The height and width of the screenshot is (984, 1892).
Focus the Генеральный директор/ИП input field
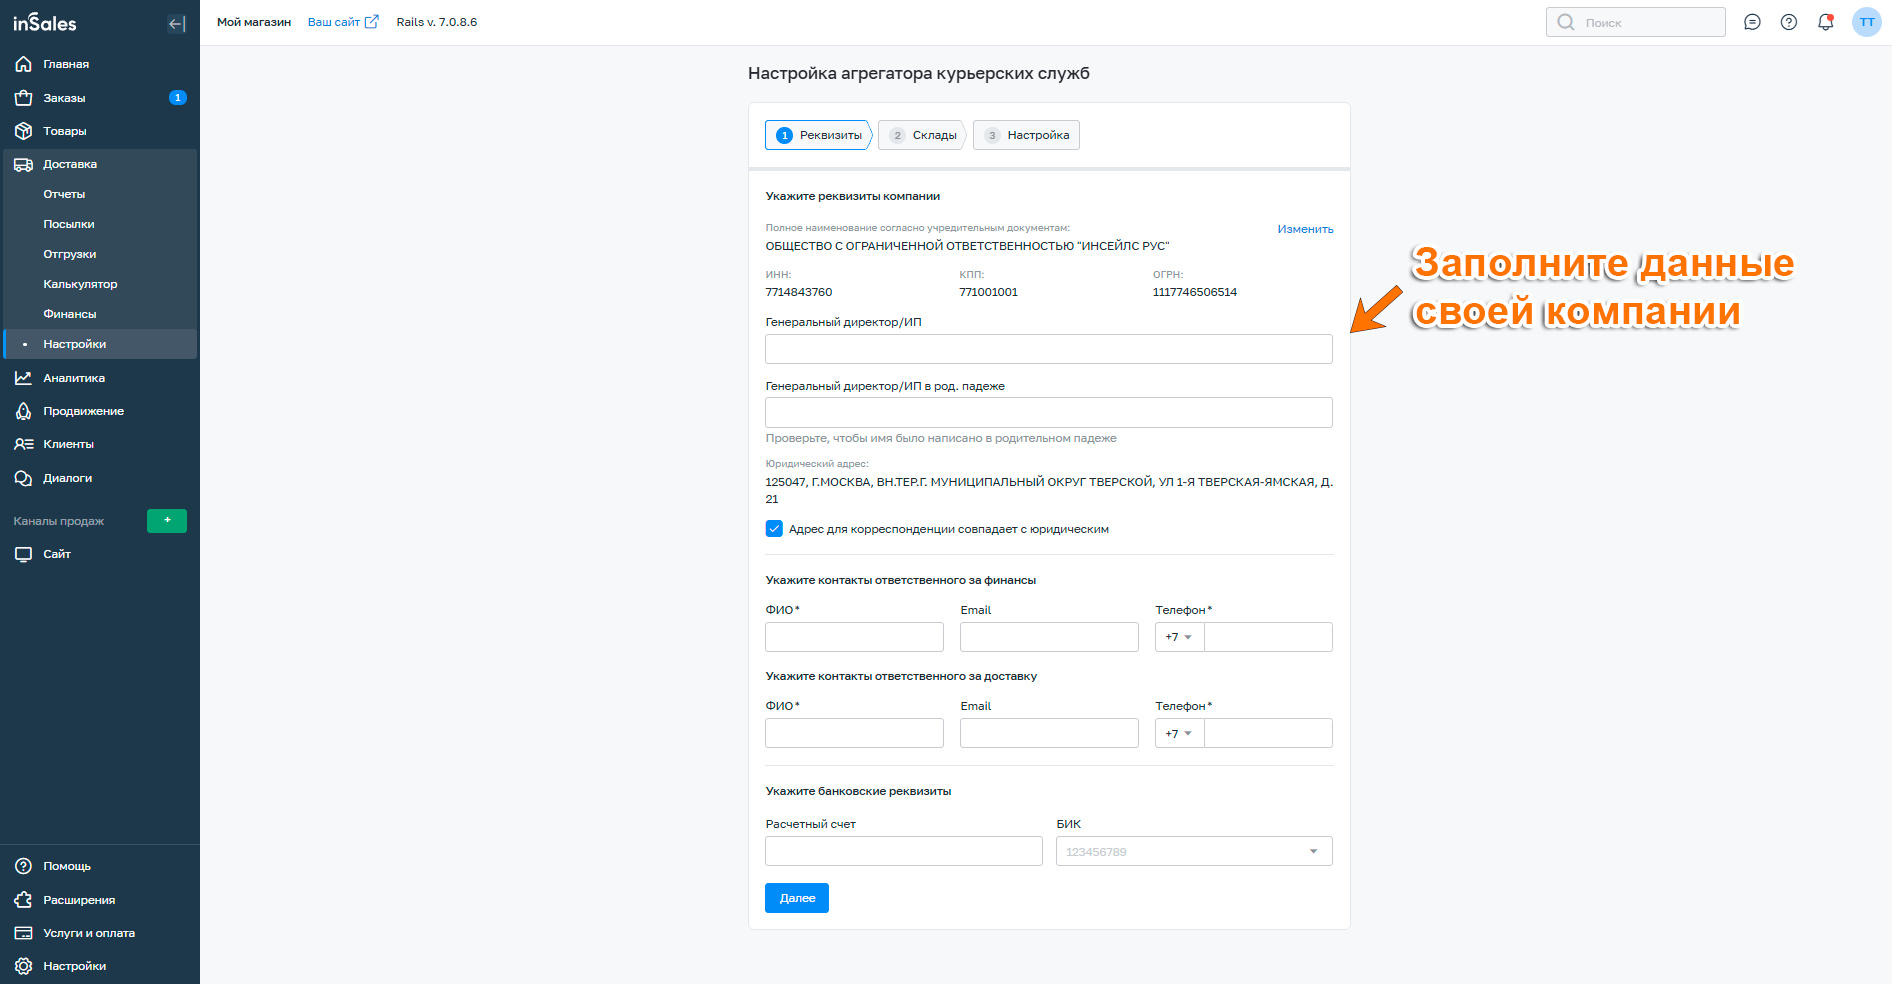[1048, 349]
